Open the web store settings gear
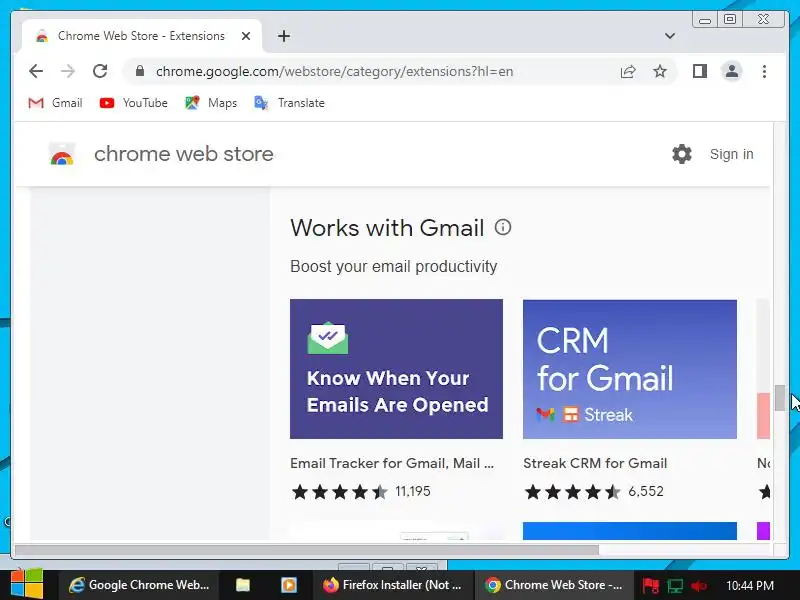Viewport: 800px width, 600px height. coord(682,154)
